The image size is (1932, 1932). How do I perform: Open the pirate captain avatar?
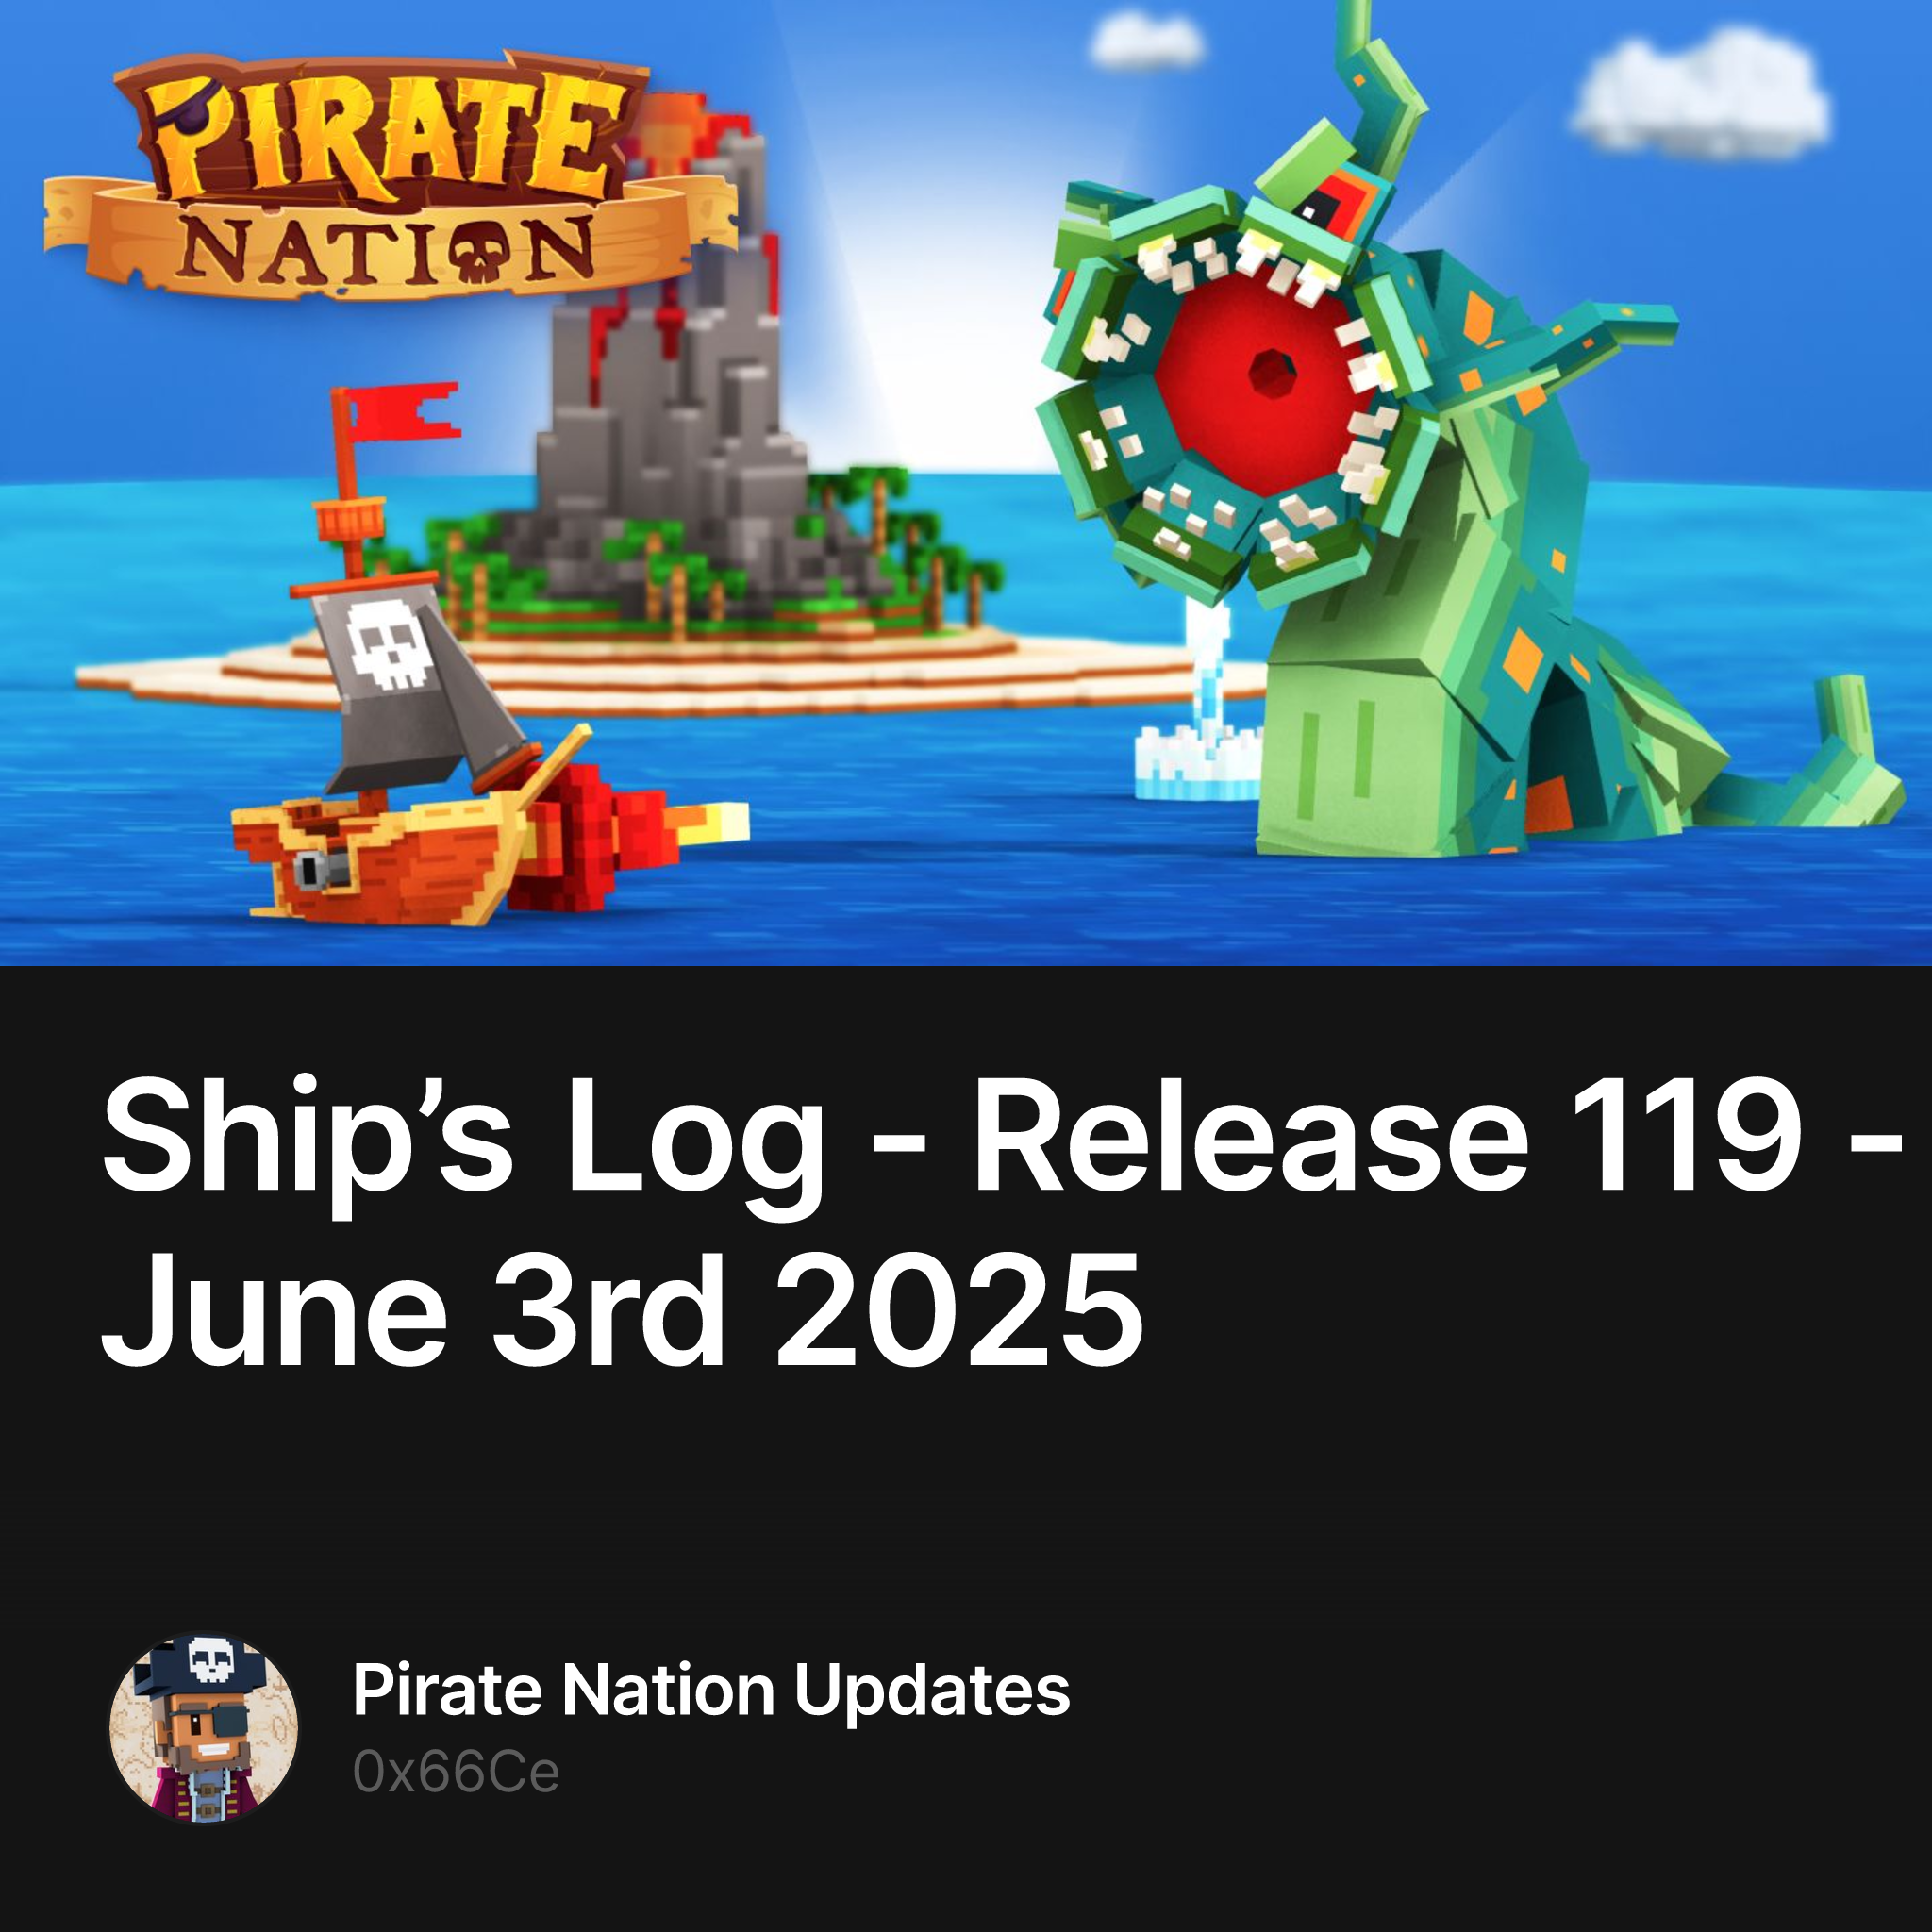point(204,1728)
